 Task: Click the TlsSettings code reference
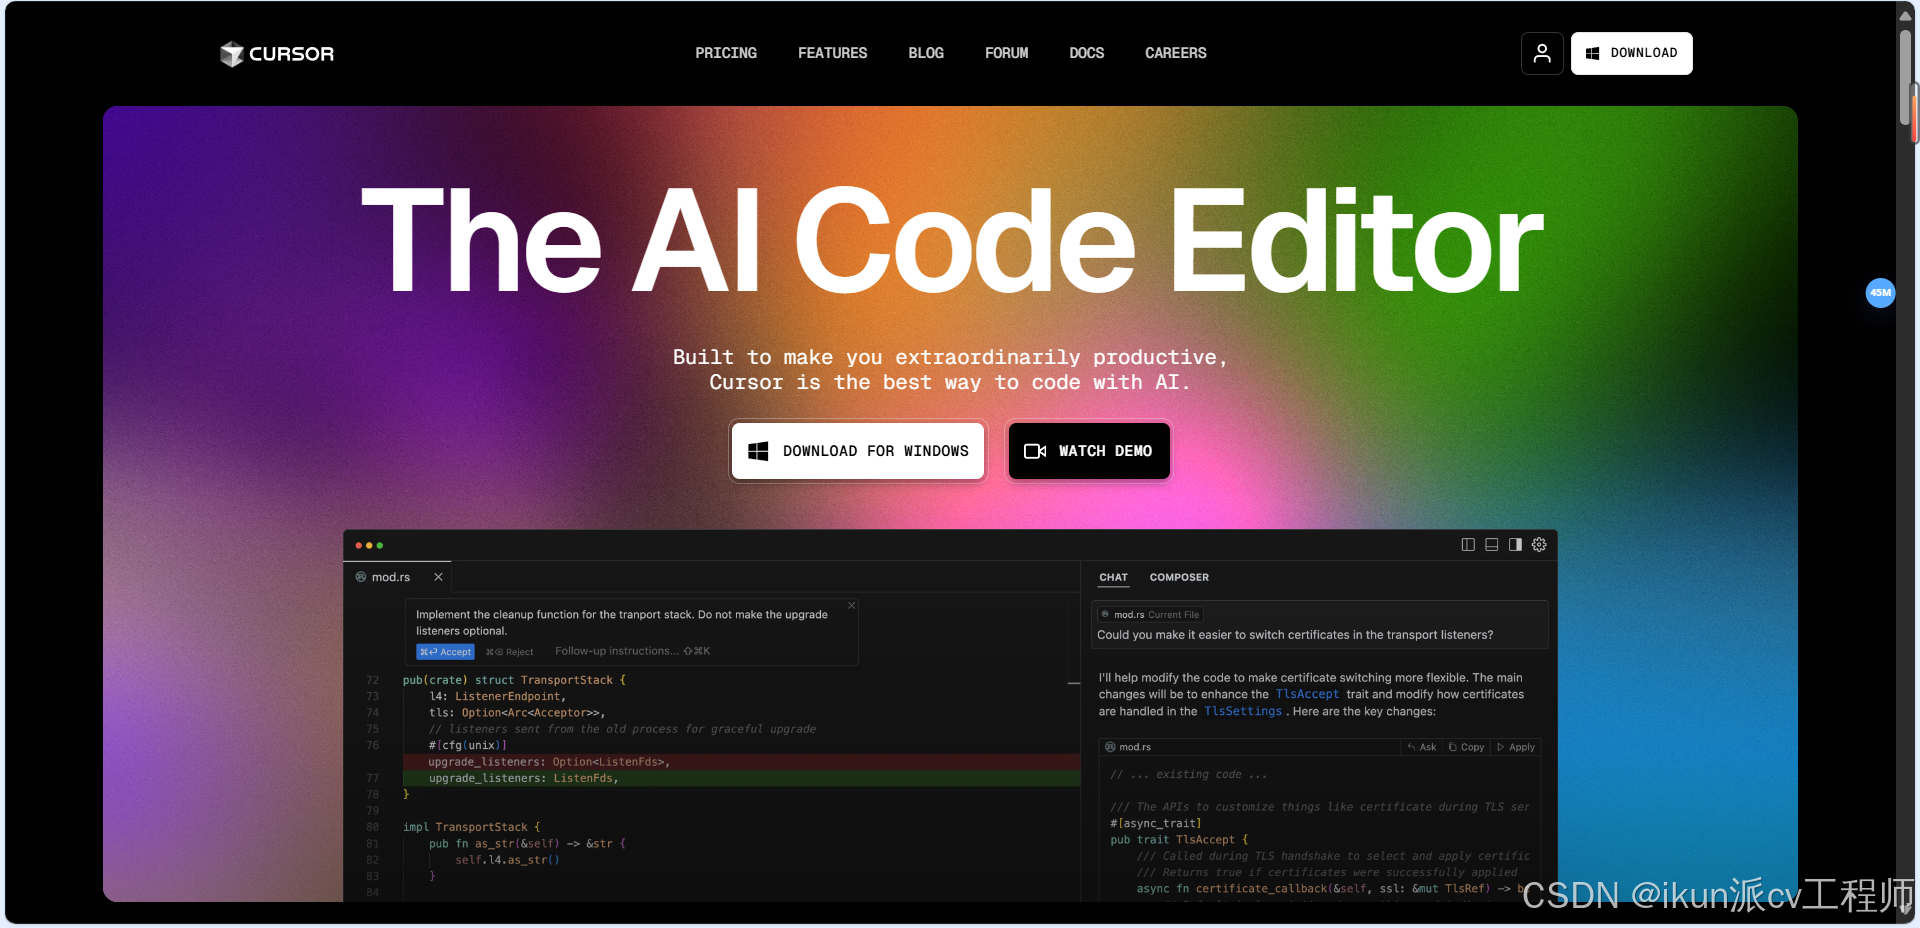click(1243, 711)
